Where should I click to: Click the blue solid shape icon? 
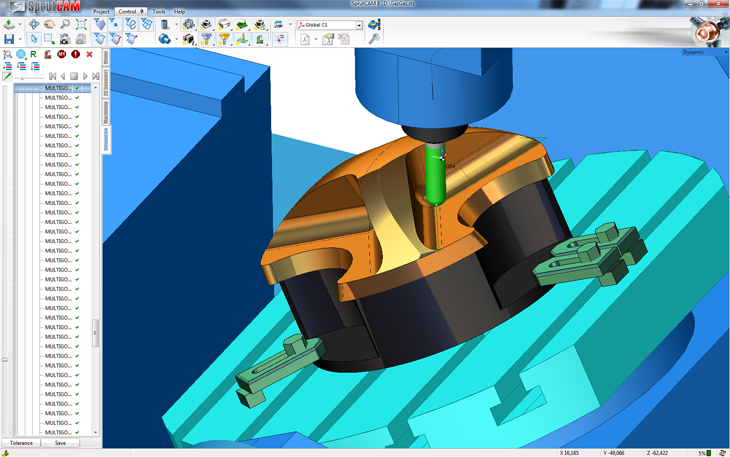click(164, 39)
